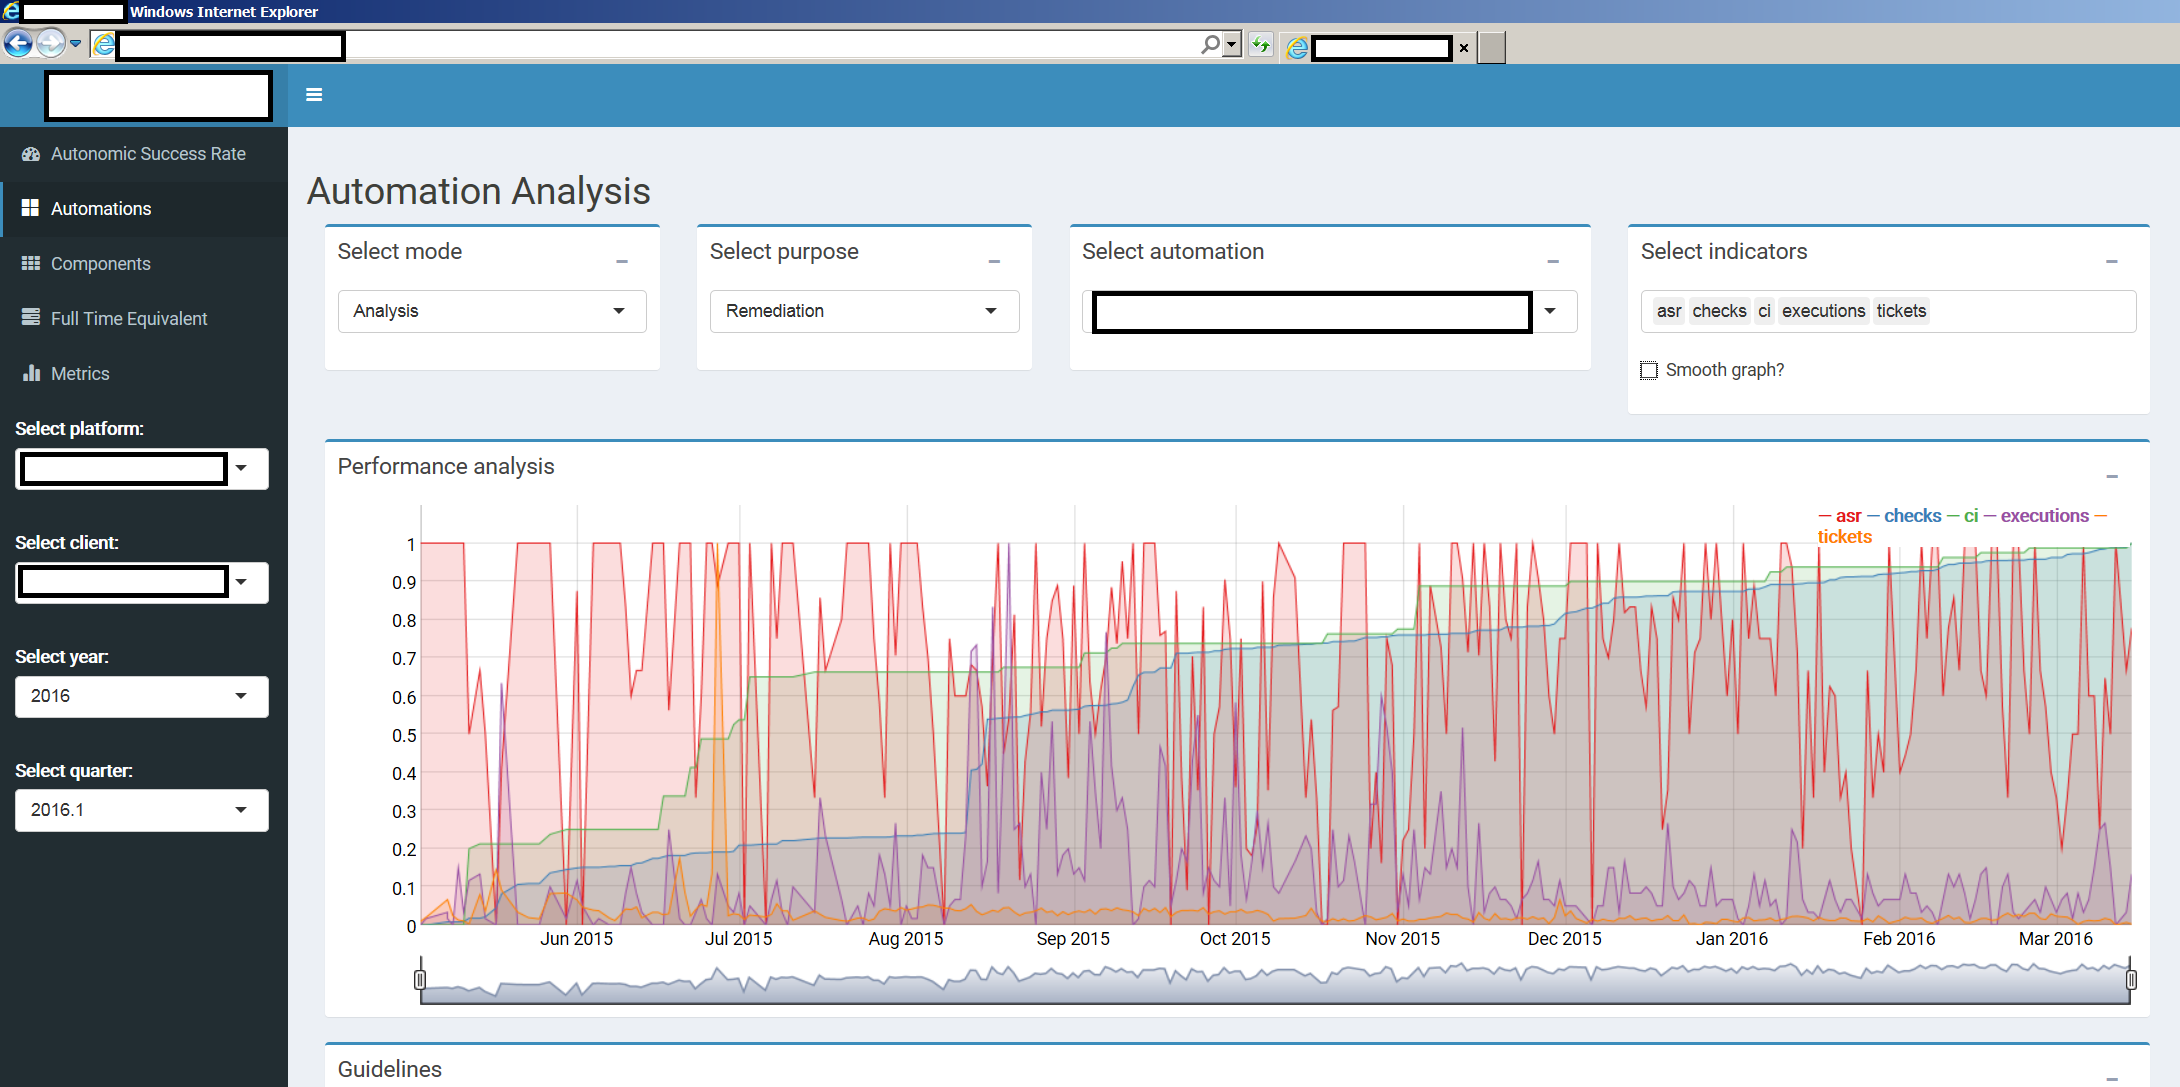The width and height of the screenshot is (2180, 1087).
Task: Collapse the Performance analysis panel
Action: 2111,477
